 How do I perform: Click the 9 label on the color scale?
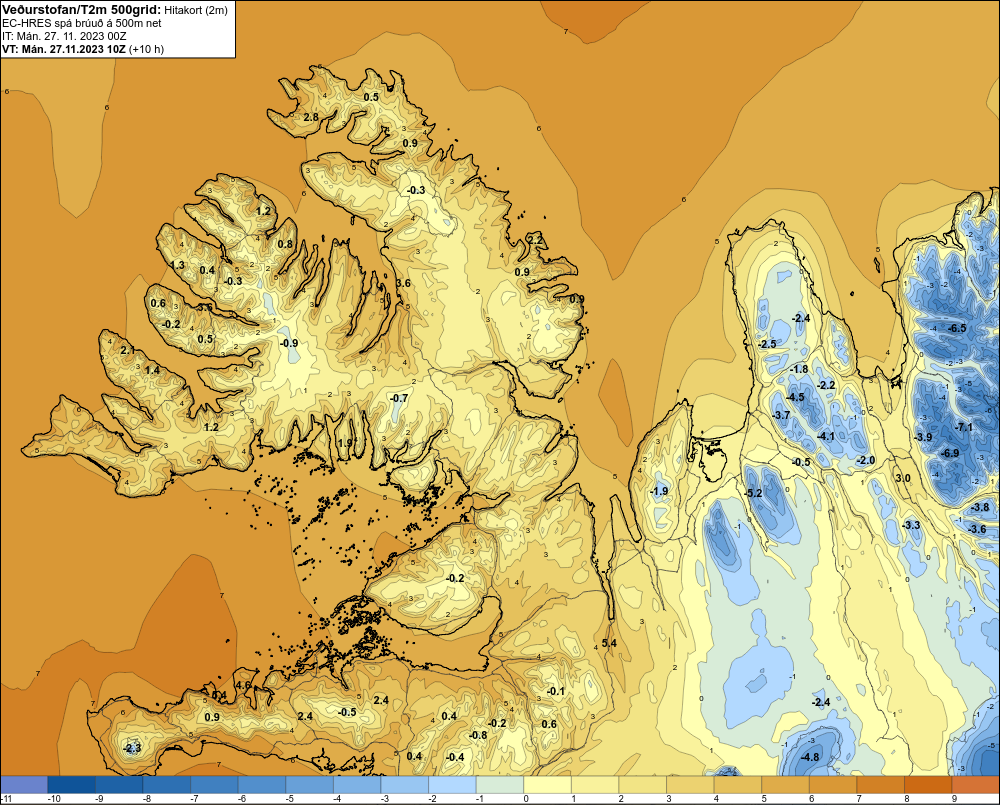tap(955, 799)
